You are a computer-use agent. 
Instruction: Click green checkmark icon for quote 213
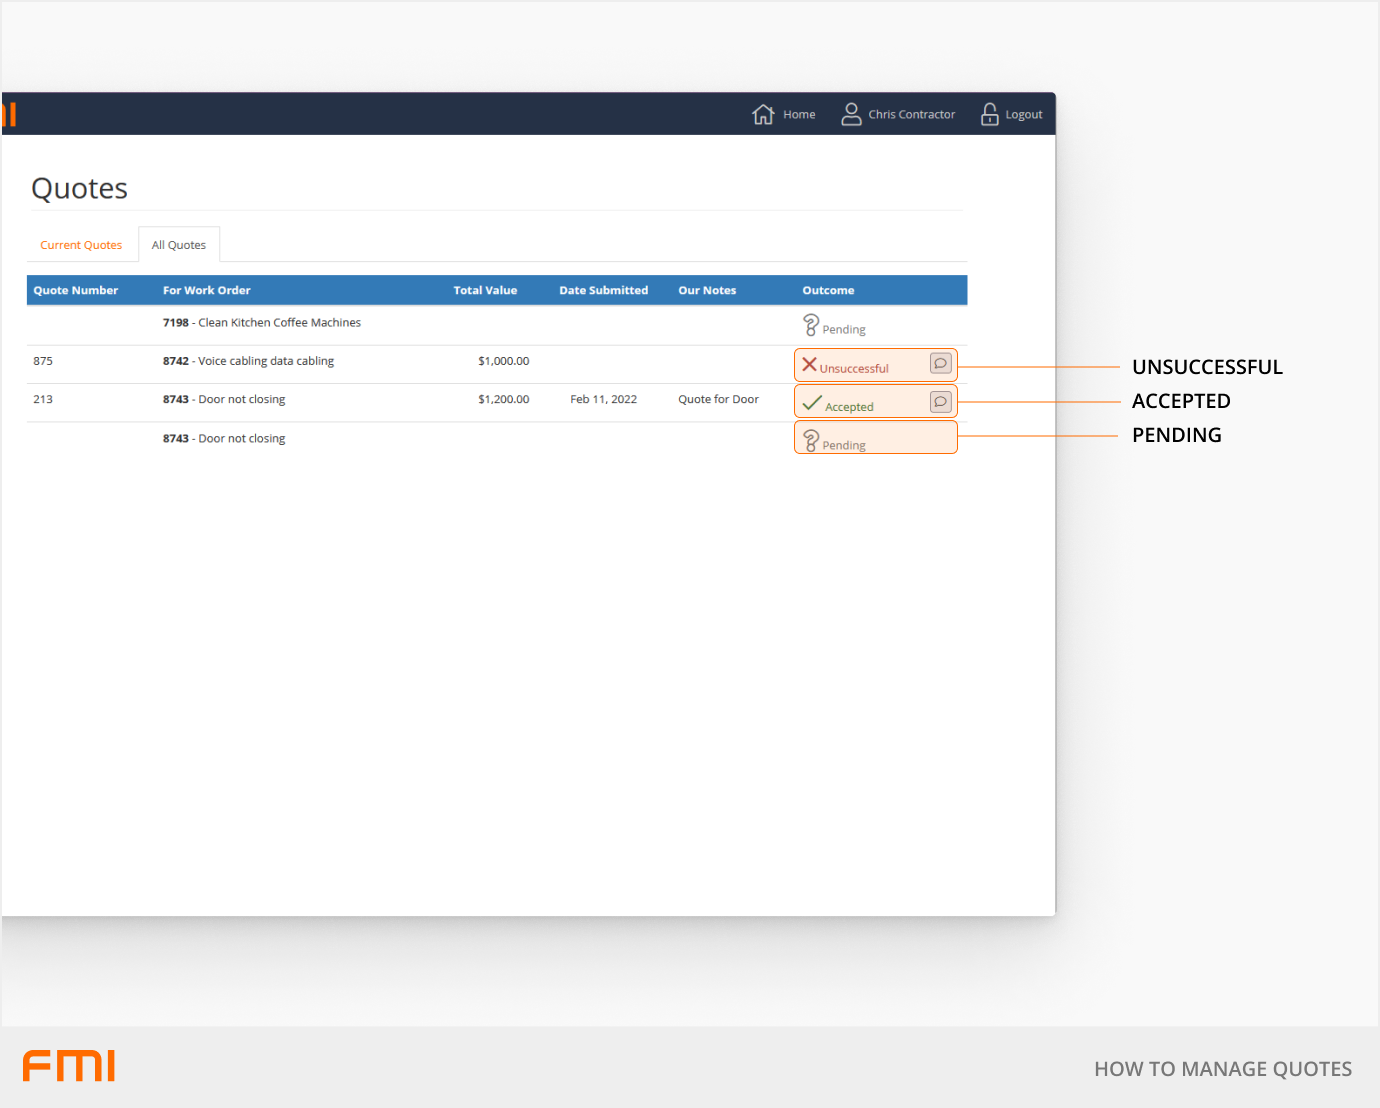[811, 404]
